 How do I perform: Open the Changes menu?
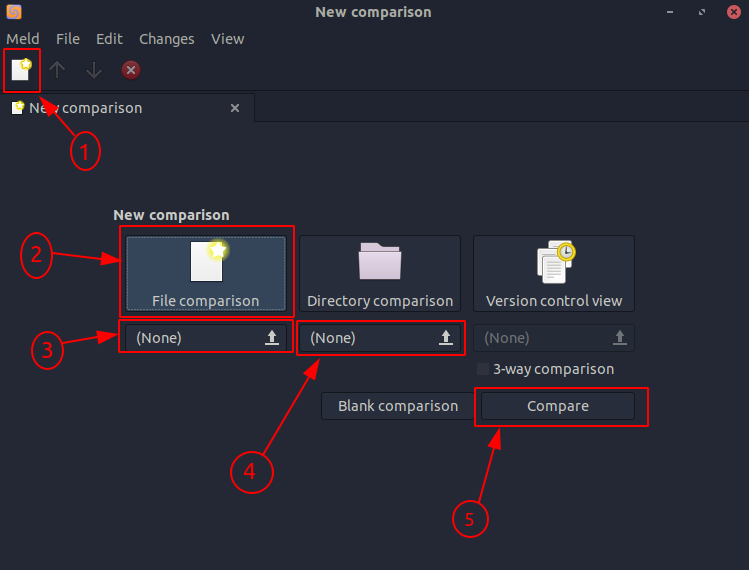[x=167, y=39]
